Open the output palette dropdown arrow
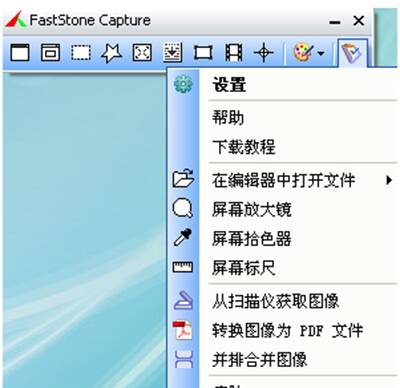Screen dimensions: 400x388 [321, 53]
